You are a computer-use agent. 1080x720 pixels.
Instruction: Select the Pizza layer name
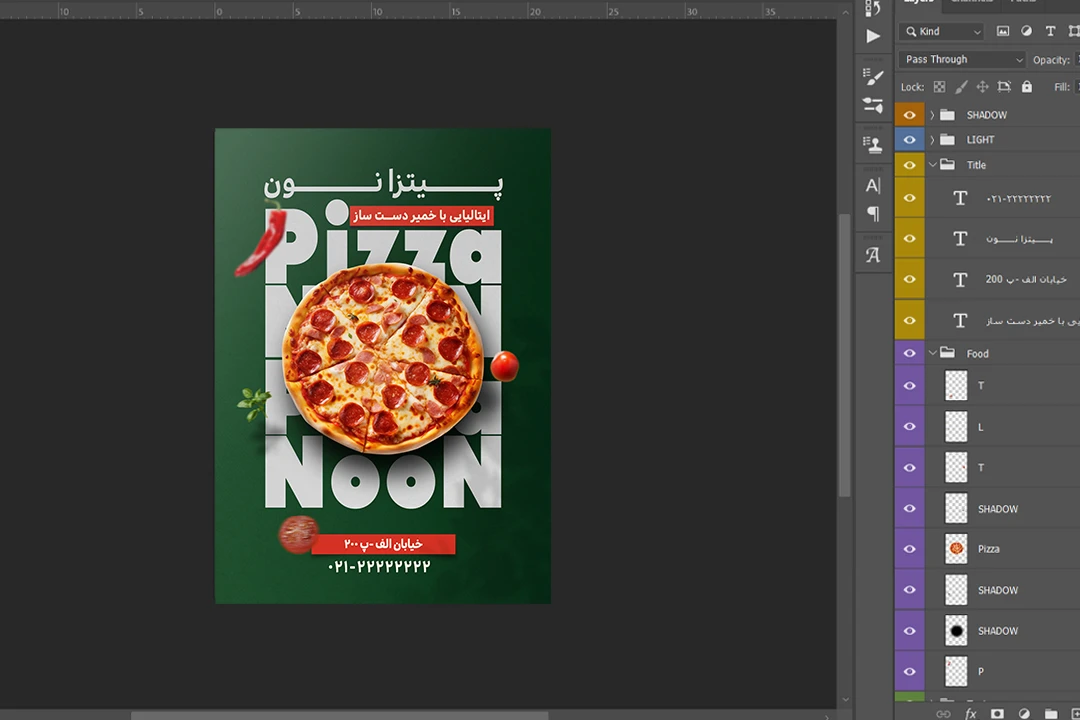[988, 549]
